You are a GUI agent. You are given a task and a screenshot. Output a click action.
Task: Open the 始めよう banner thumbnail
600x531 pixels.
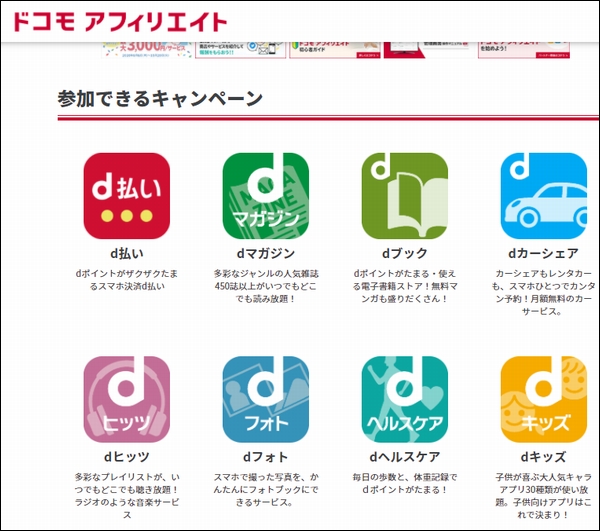coord(524,50)
